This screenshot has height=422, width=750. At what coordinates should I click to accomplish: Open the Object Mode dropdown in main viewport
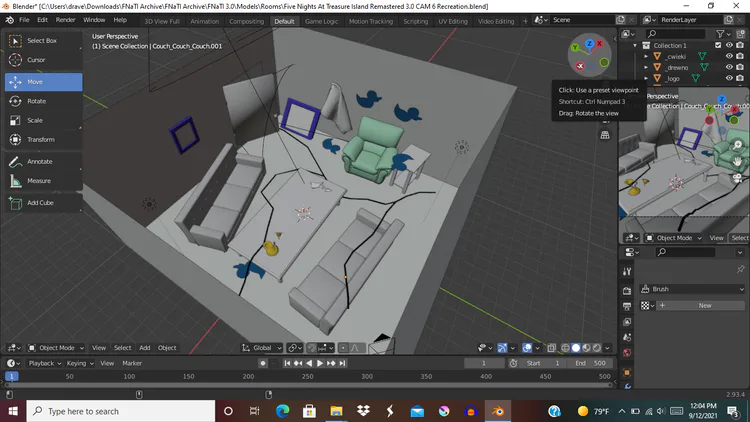[x=56, y=348]
